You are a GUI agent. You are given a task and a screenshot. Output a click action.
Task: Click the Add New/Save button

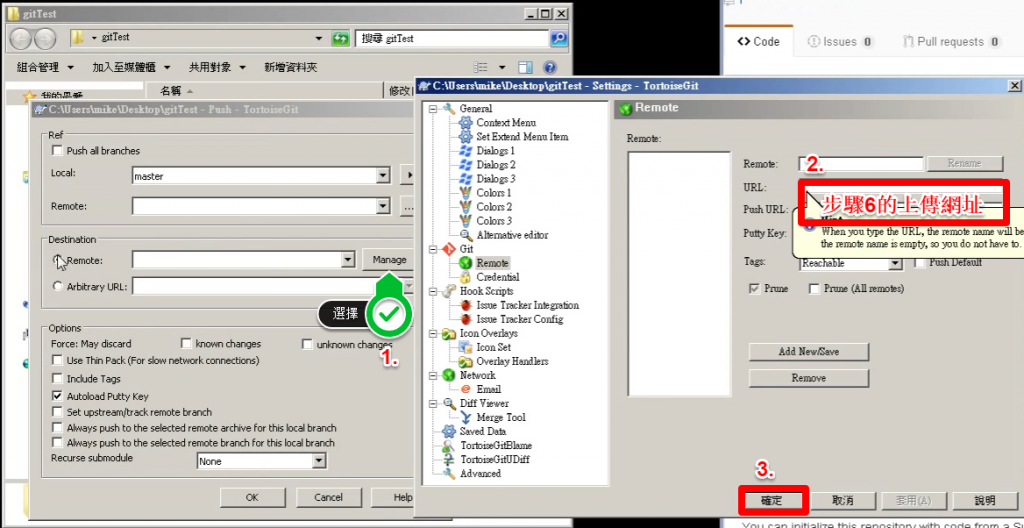[808, 352]
